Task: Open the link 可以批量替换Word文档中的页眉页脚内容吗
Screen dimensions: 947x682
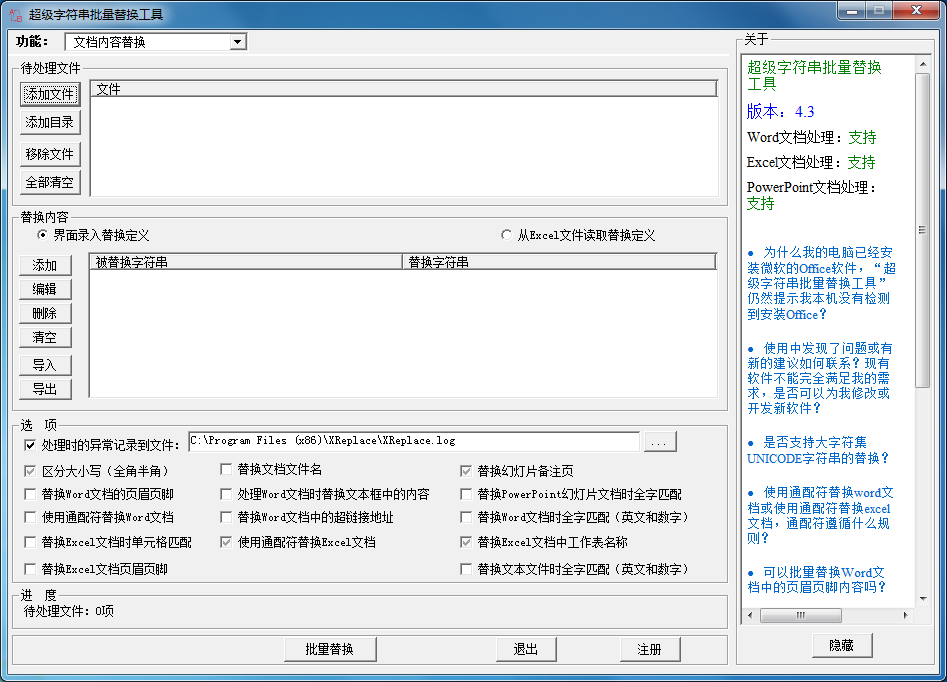Action: pos(817,579)
